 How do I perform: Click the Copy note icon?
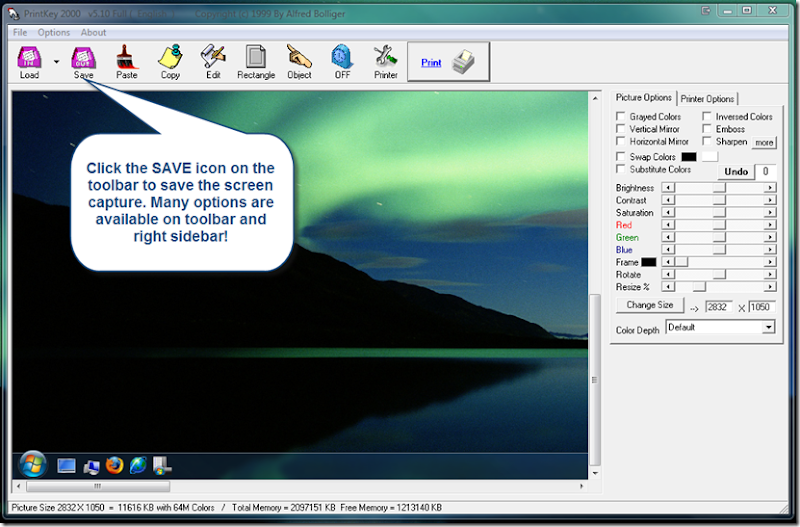[x=170, y=57]
